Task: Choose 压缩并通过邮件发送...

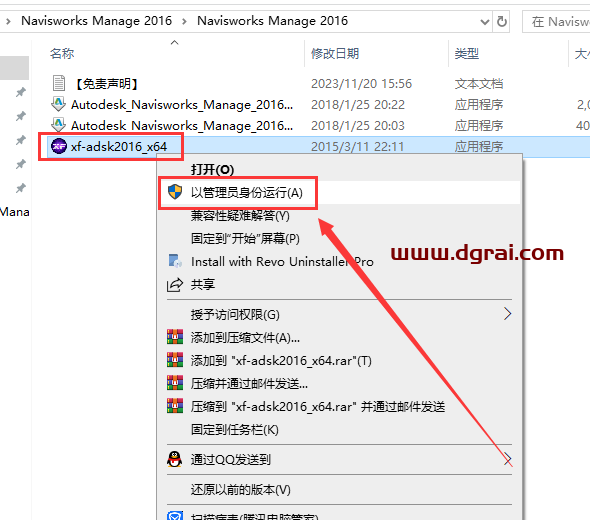Action: coord(249,383)
